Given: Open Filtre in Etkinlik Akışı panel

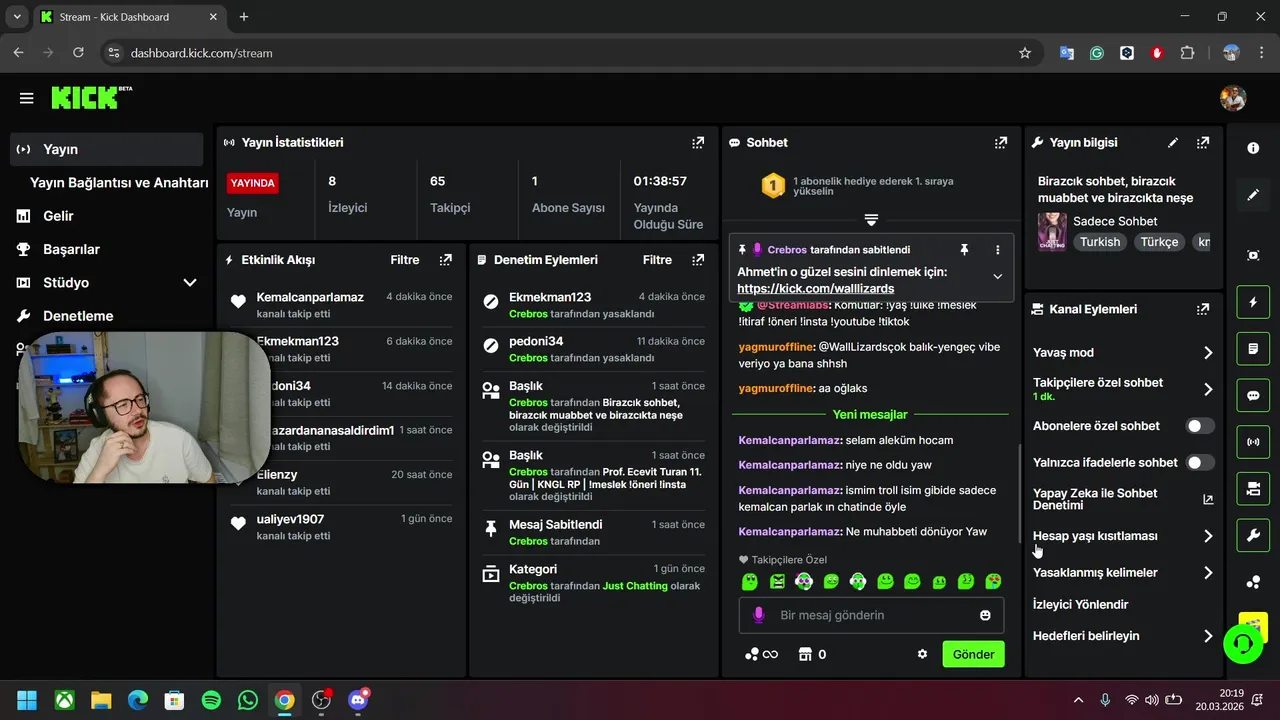Looking at the screenshot, I should 405,260.
